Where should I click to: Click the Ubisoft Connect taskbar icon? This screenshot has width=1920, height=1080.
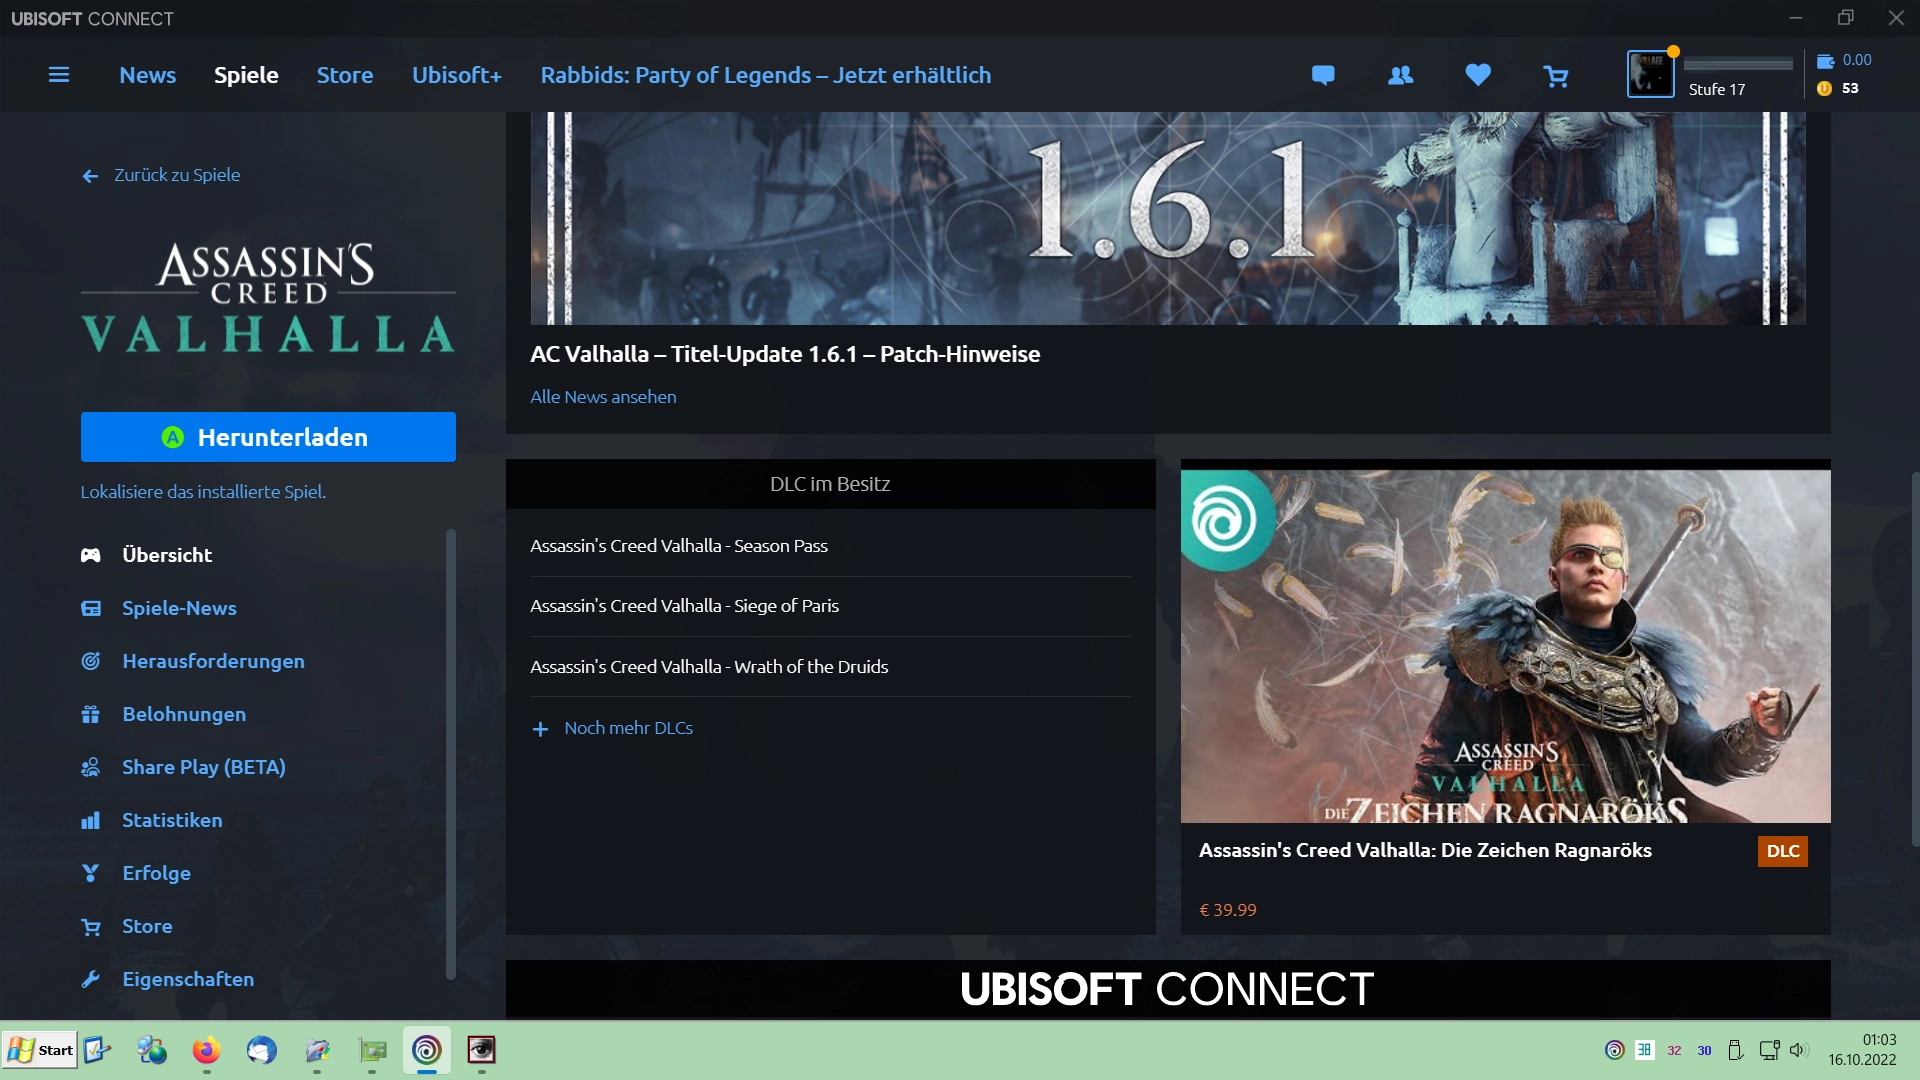pos(427,1050)
